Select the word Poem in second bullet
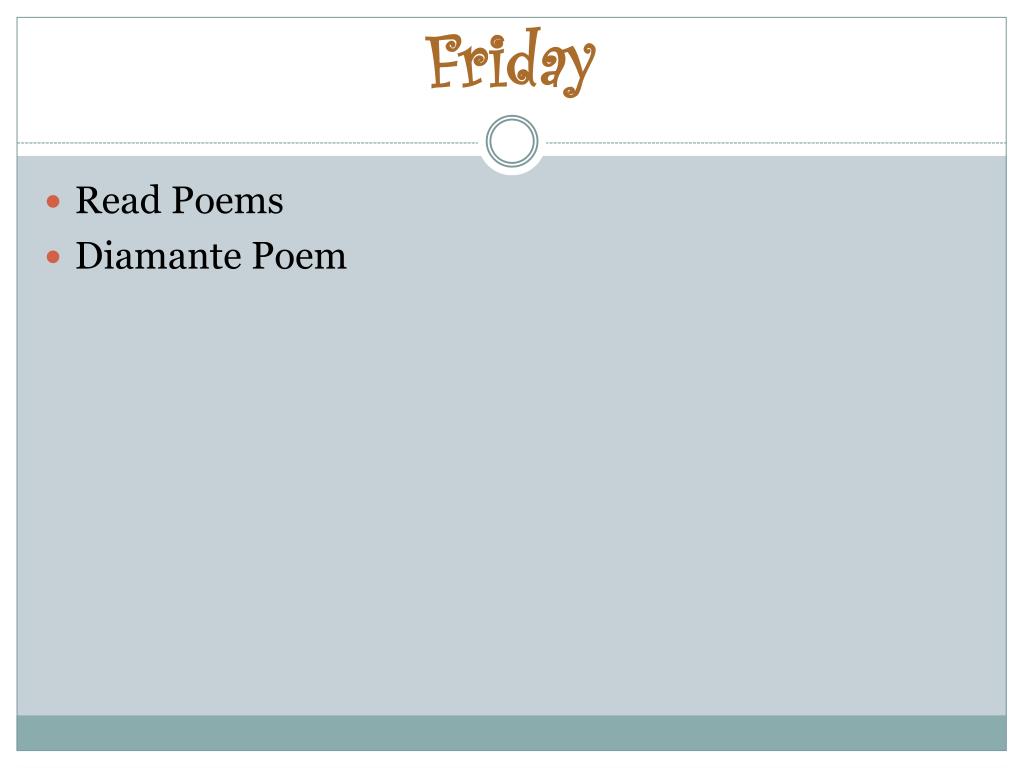Screen dimensions: 1024x768 298,256
